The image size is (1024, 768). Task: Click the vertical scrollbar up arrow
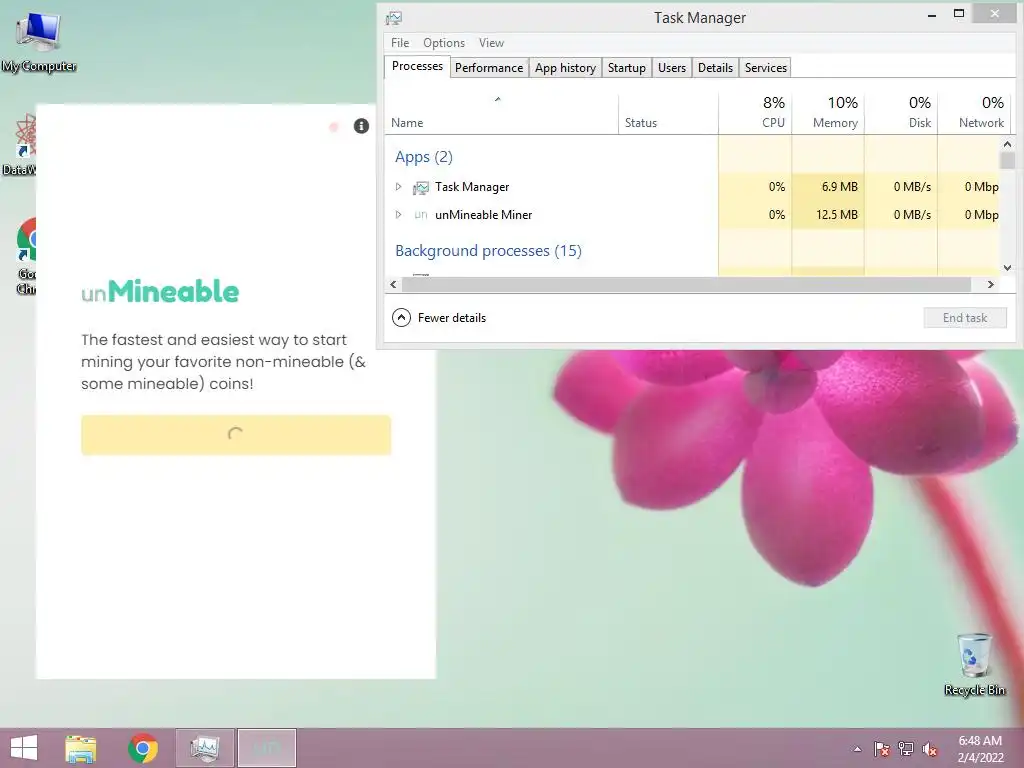pyautogui.click(x=1007, y=144)
